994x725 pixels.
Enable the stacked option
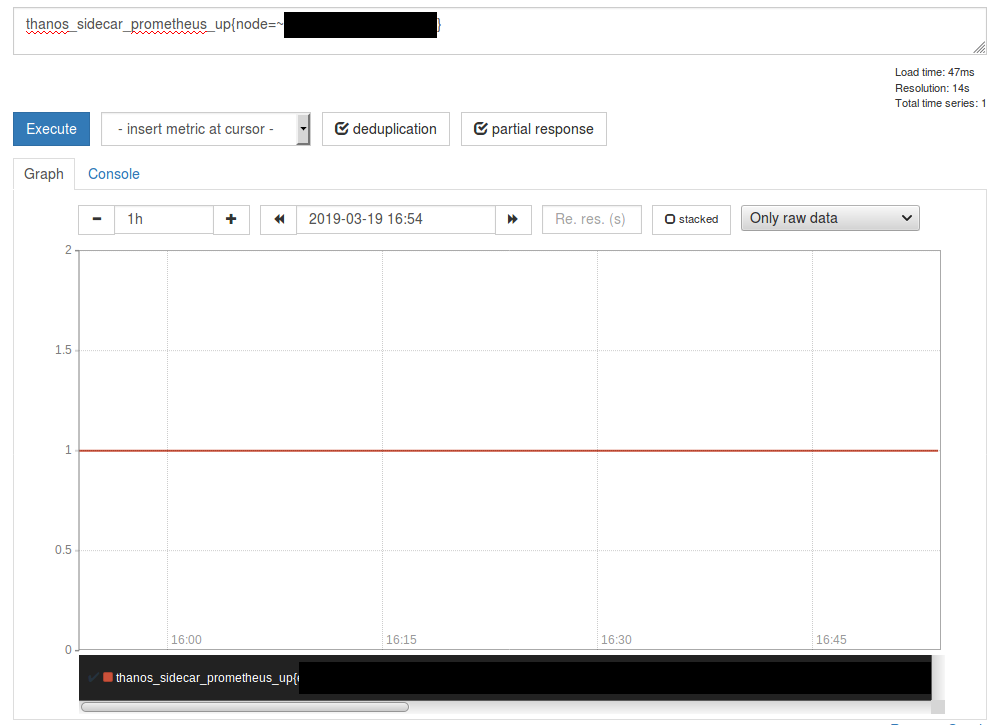coord(691,218)
